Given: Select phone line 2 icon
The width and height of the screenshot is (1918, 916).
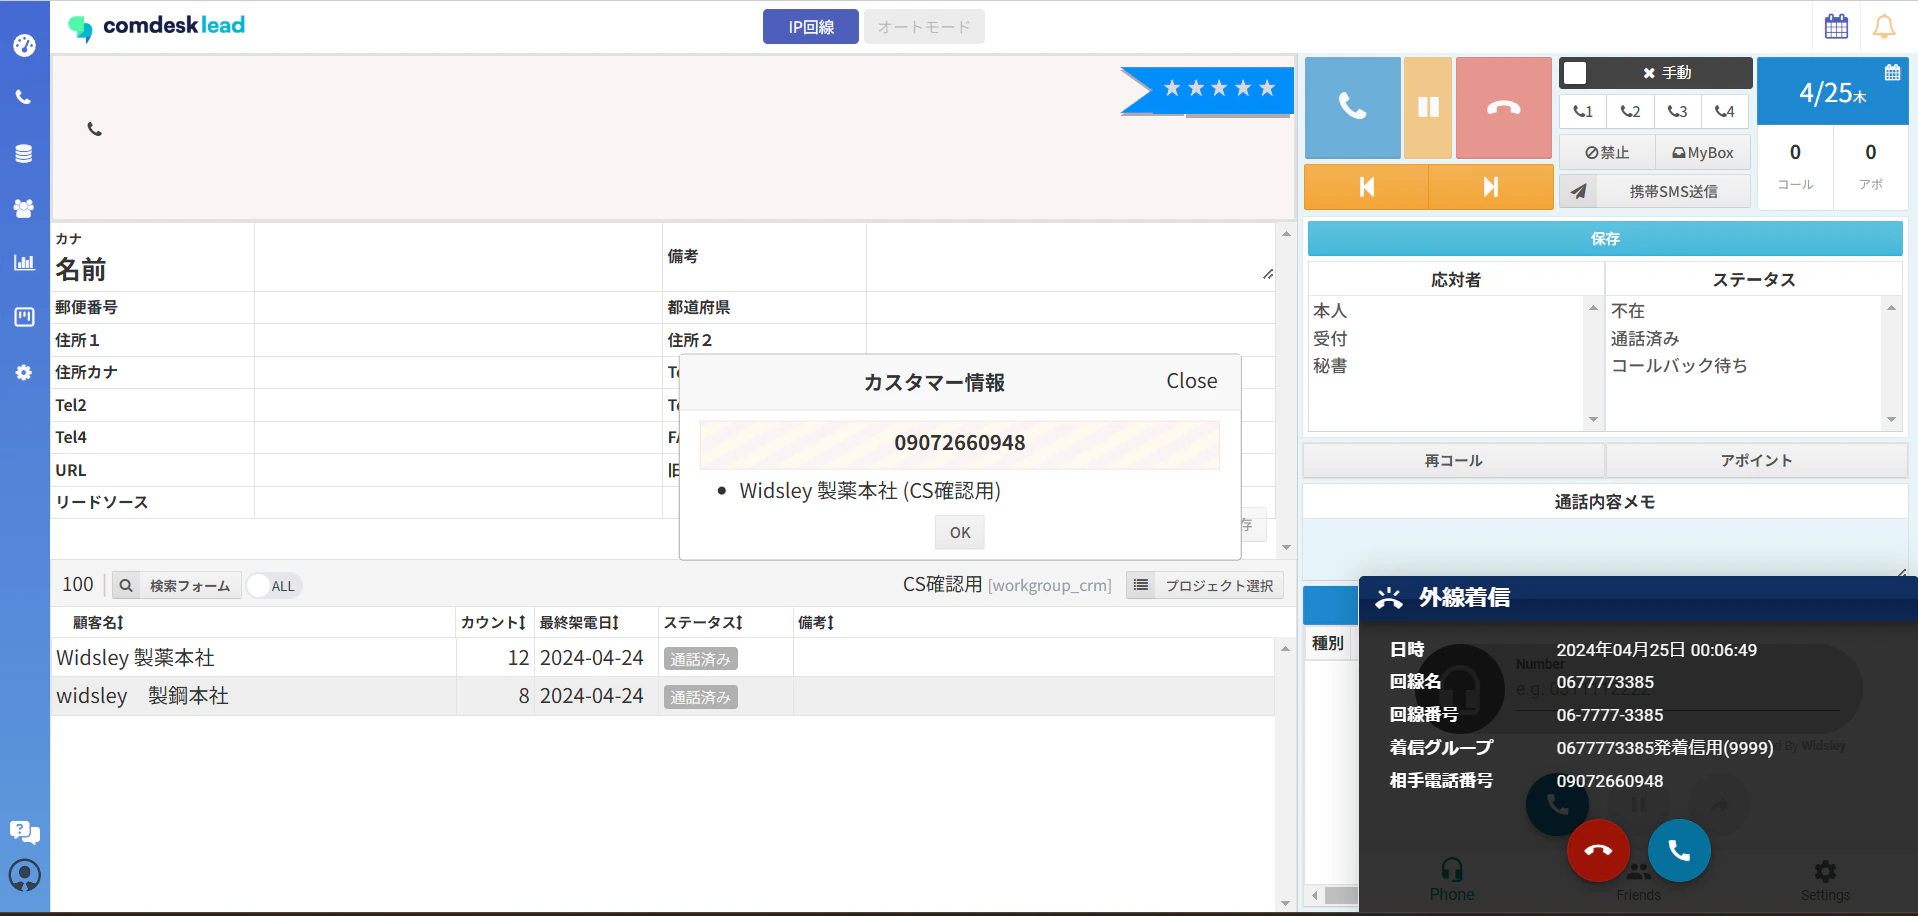Looking at the screenshot, I should point(1630,111).
